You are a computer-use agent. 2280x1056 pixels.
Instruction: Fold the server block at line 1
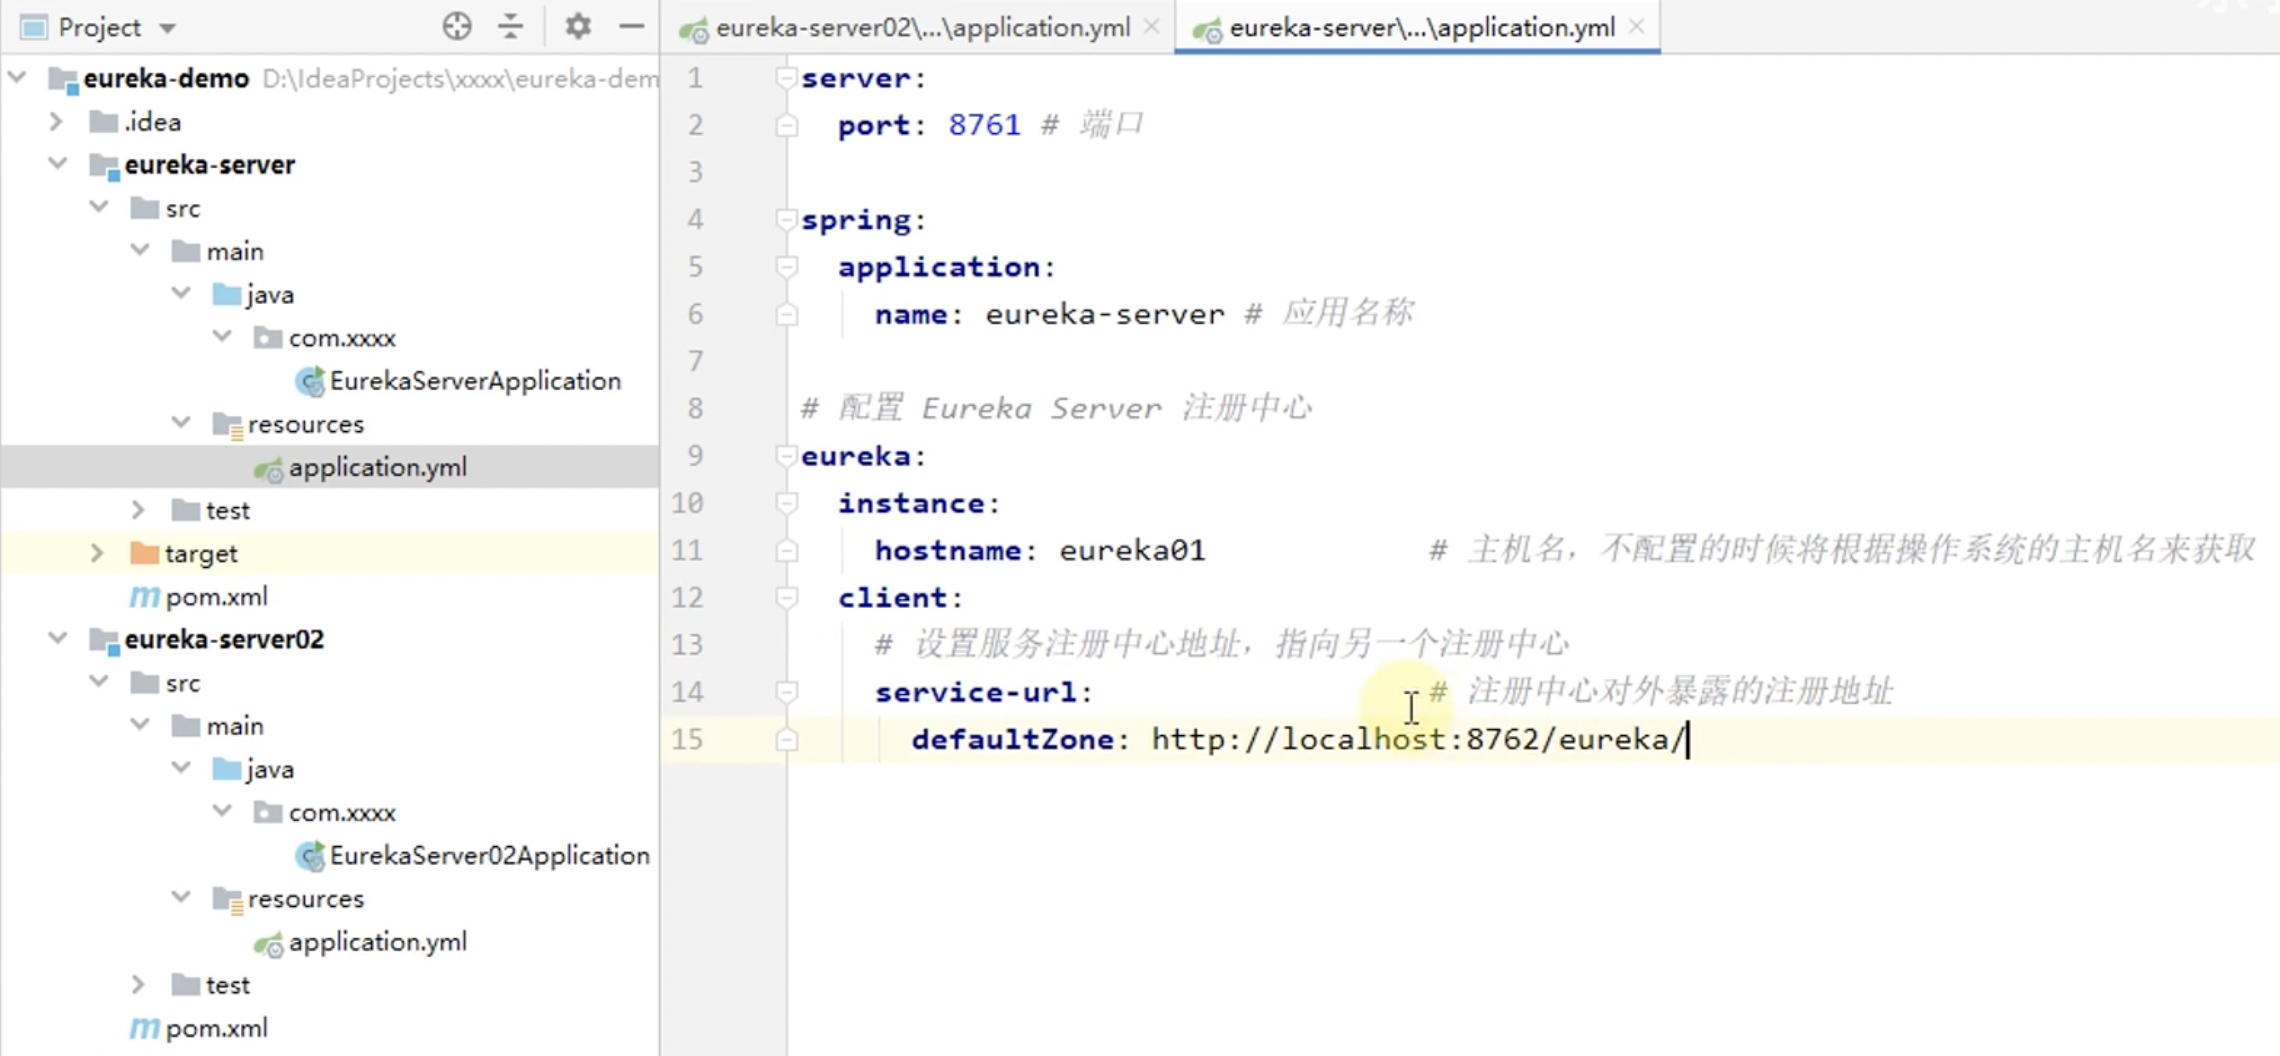787,77
